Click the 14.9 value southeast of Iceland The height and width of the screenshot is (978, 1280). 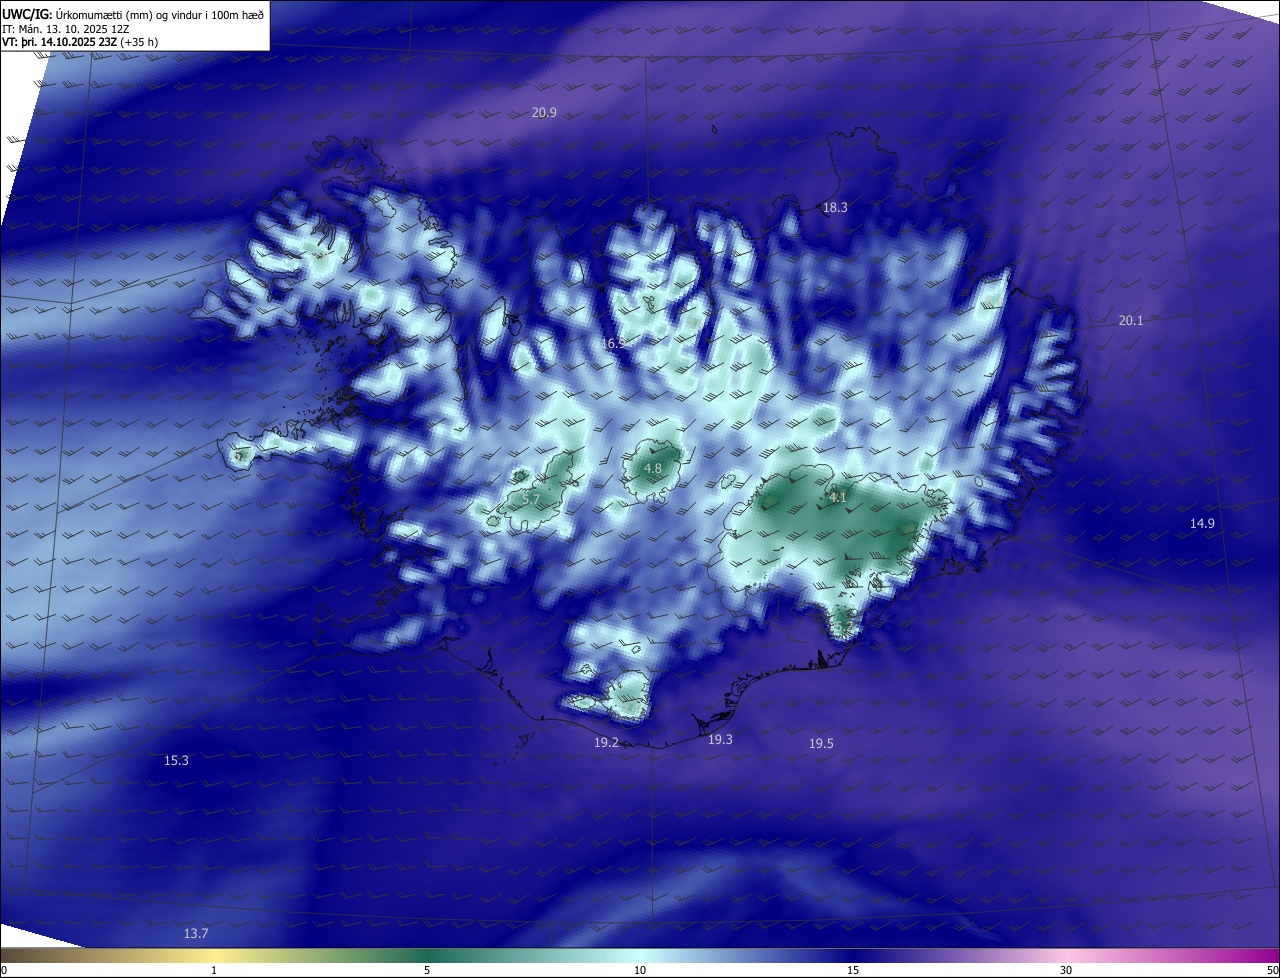(x=1202, y=524)
